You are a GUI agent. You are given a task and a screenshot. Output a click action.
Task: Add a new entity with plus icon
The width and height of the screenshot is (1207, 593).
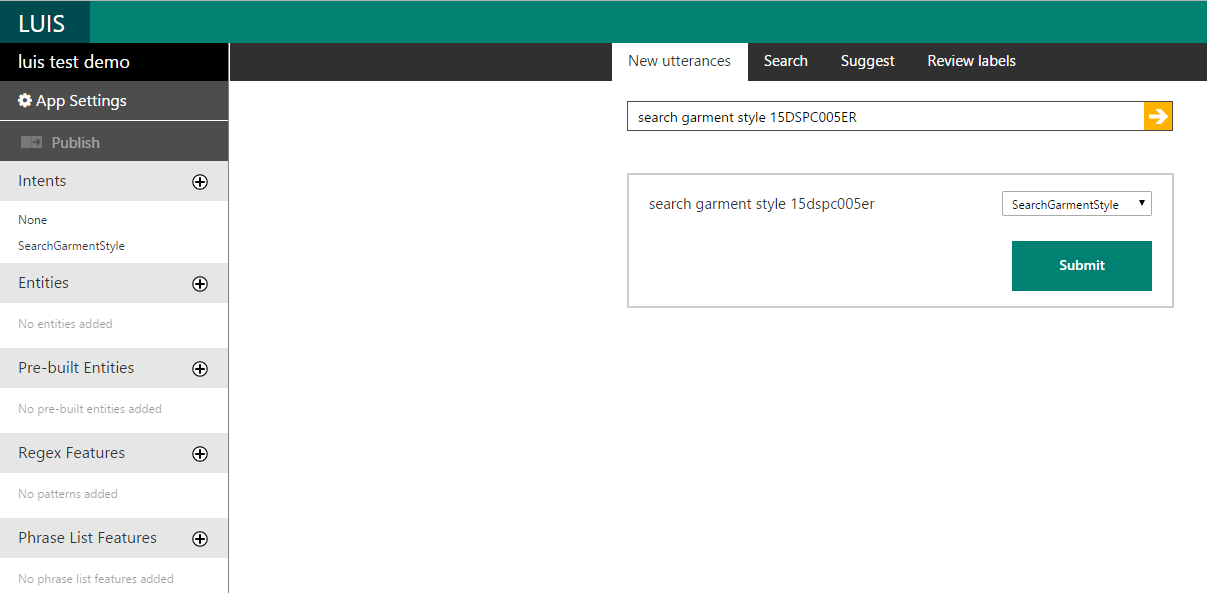click(200, 284)
